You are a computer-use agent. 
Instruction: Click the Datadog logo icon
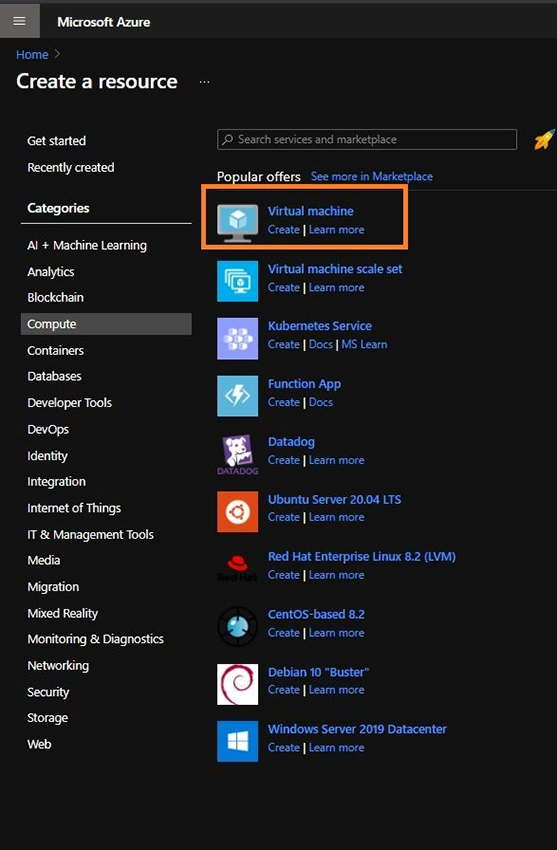coord(237,454)
